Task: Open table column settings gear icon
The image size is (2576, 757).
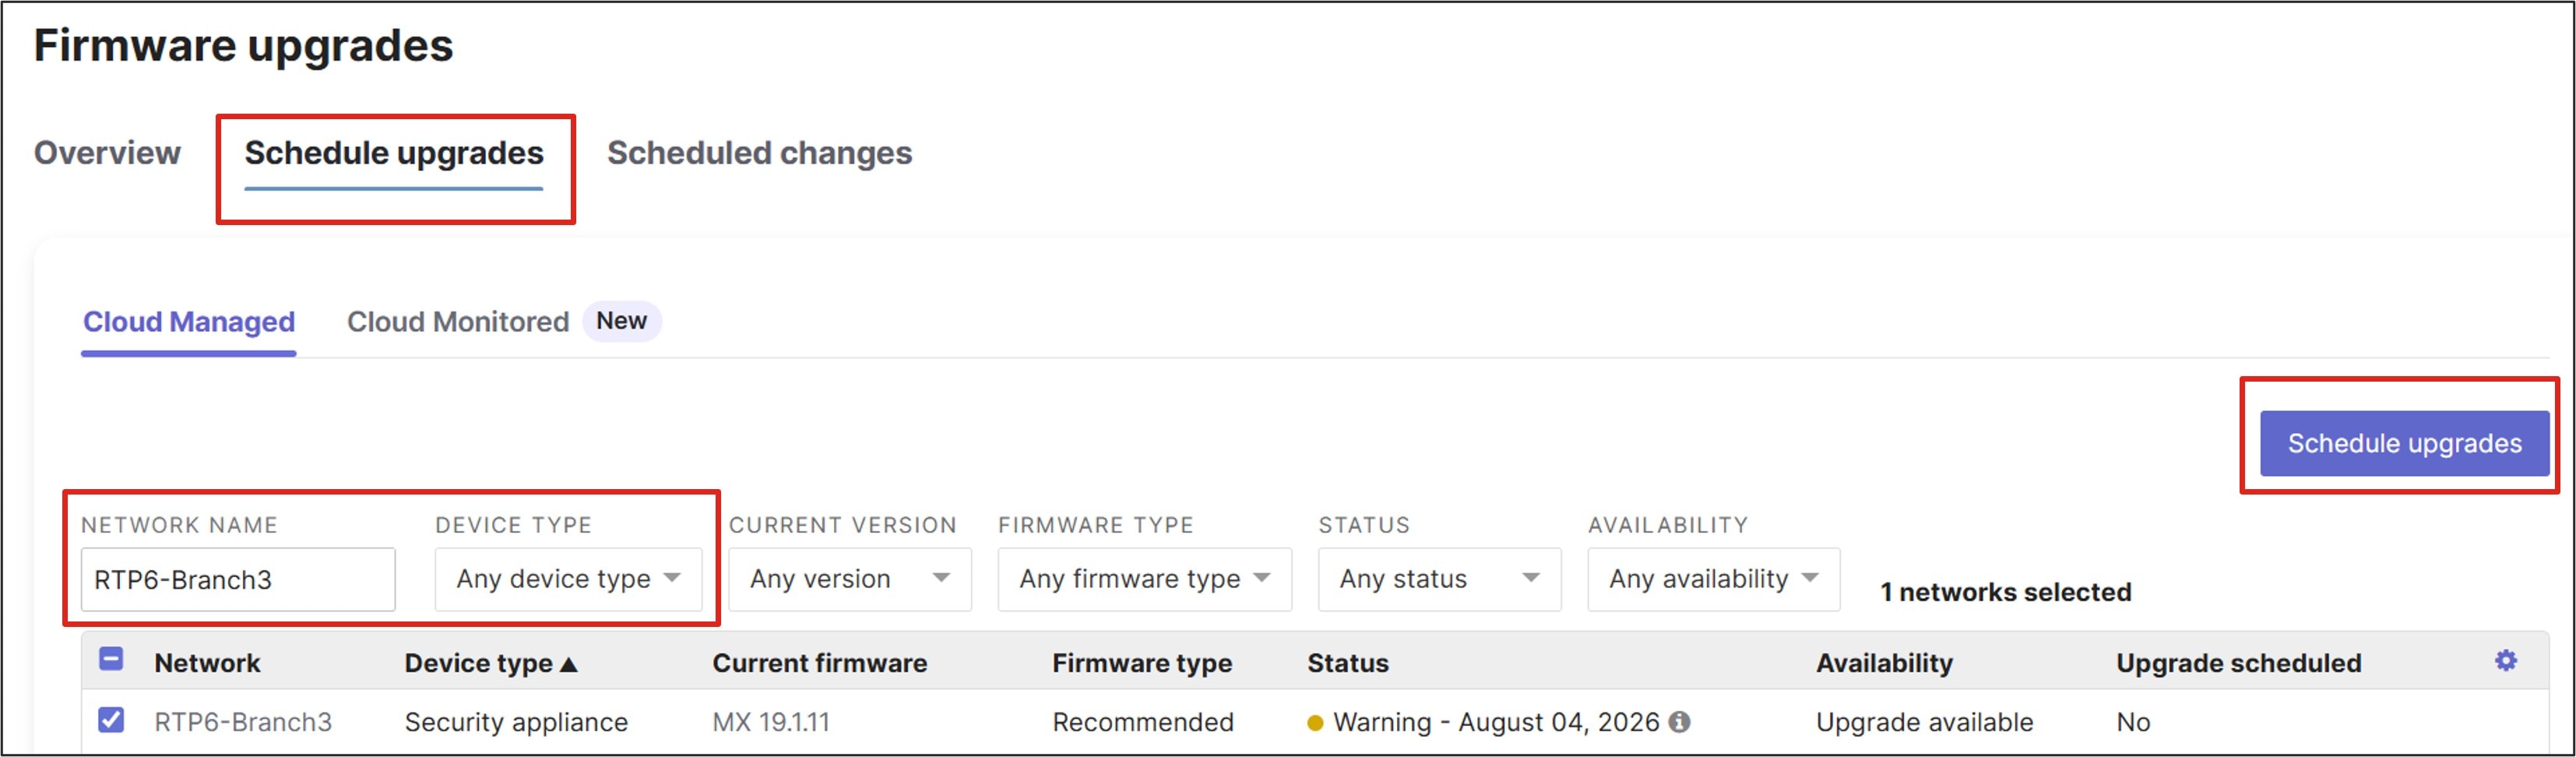Action: 2505,661
